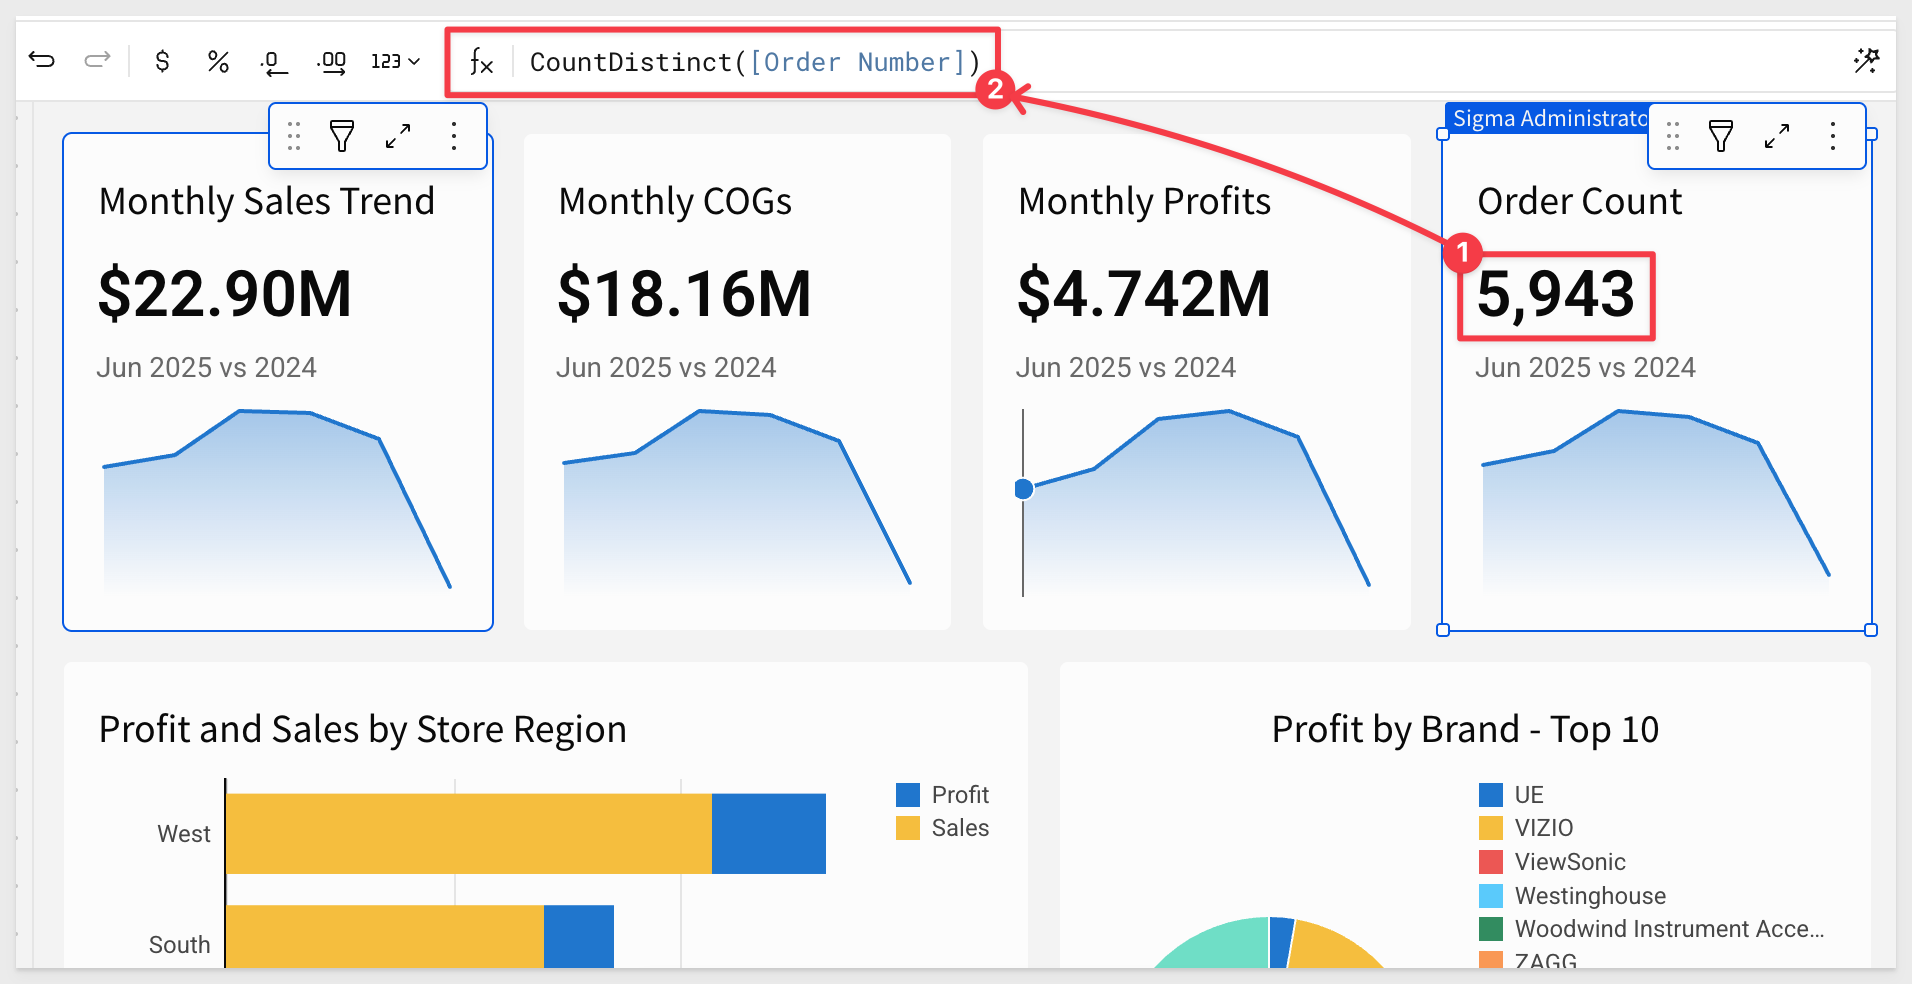This screenshot has width=1912, height=984.
Task: Click the data point on Monthly Profits chart
Action: (1023, 489)
